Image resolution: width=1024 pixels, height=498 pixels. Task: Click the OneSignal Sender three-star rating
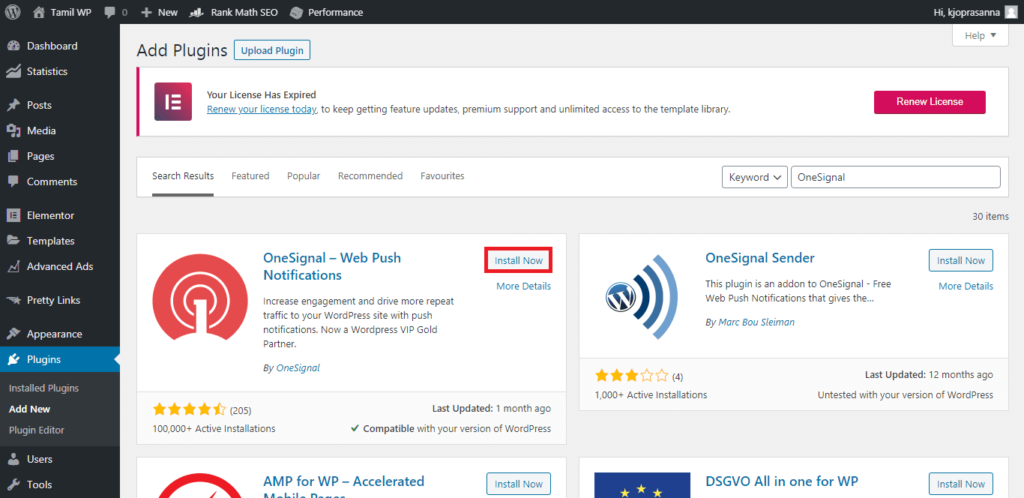632,376
